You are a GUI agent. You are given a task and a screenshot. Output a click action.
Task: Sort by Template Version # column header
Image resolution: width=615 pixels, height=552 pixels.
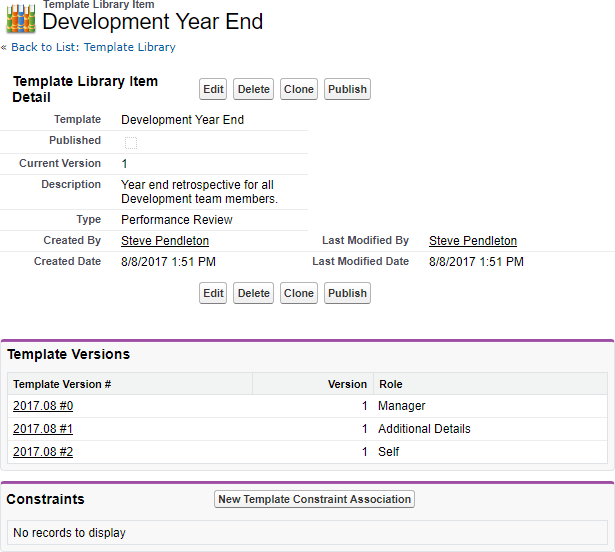[62, 384]
